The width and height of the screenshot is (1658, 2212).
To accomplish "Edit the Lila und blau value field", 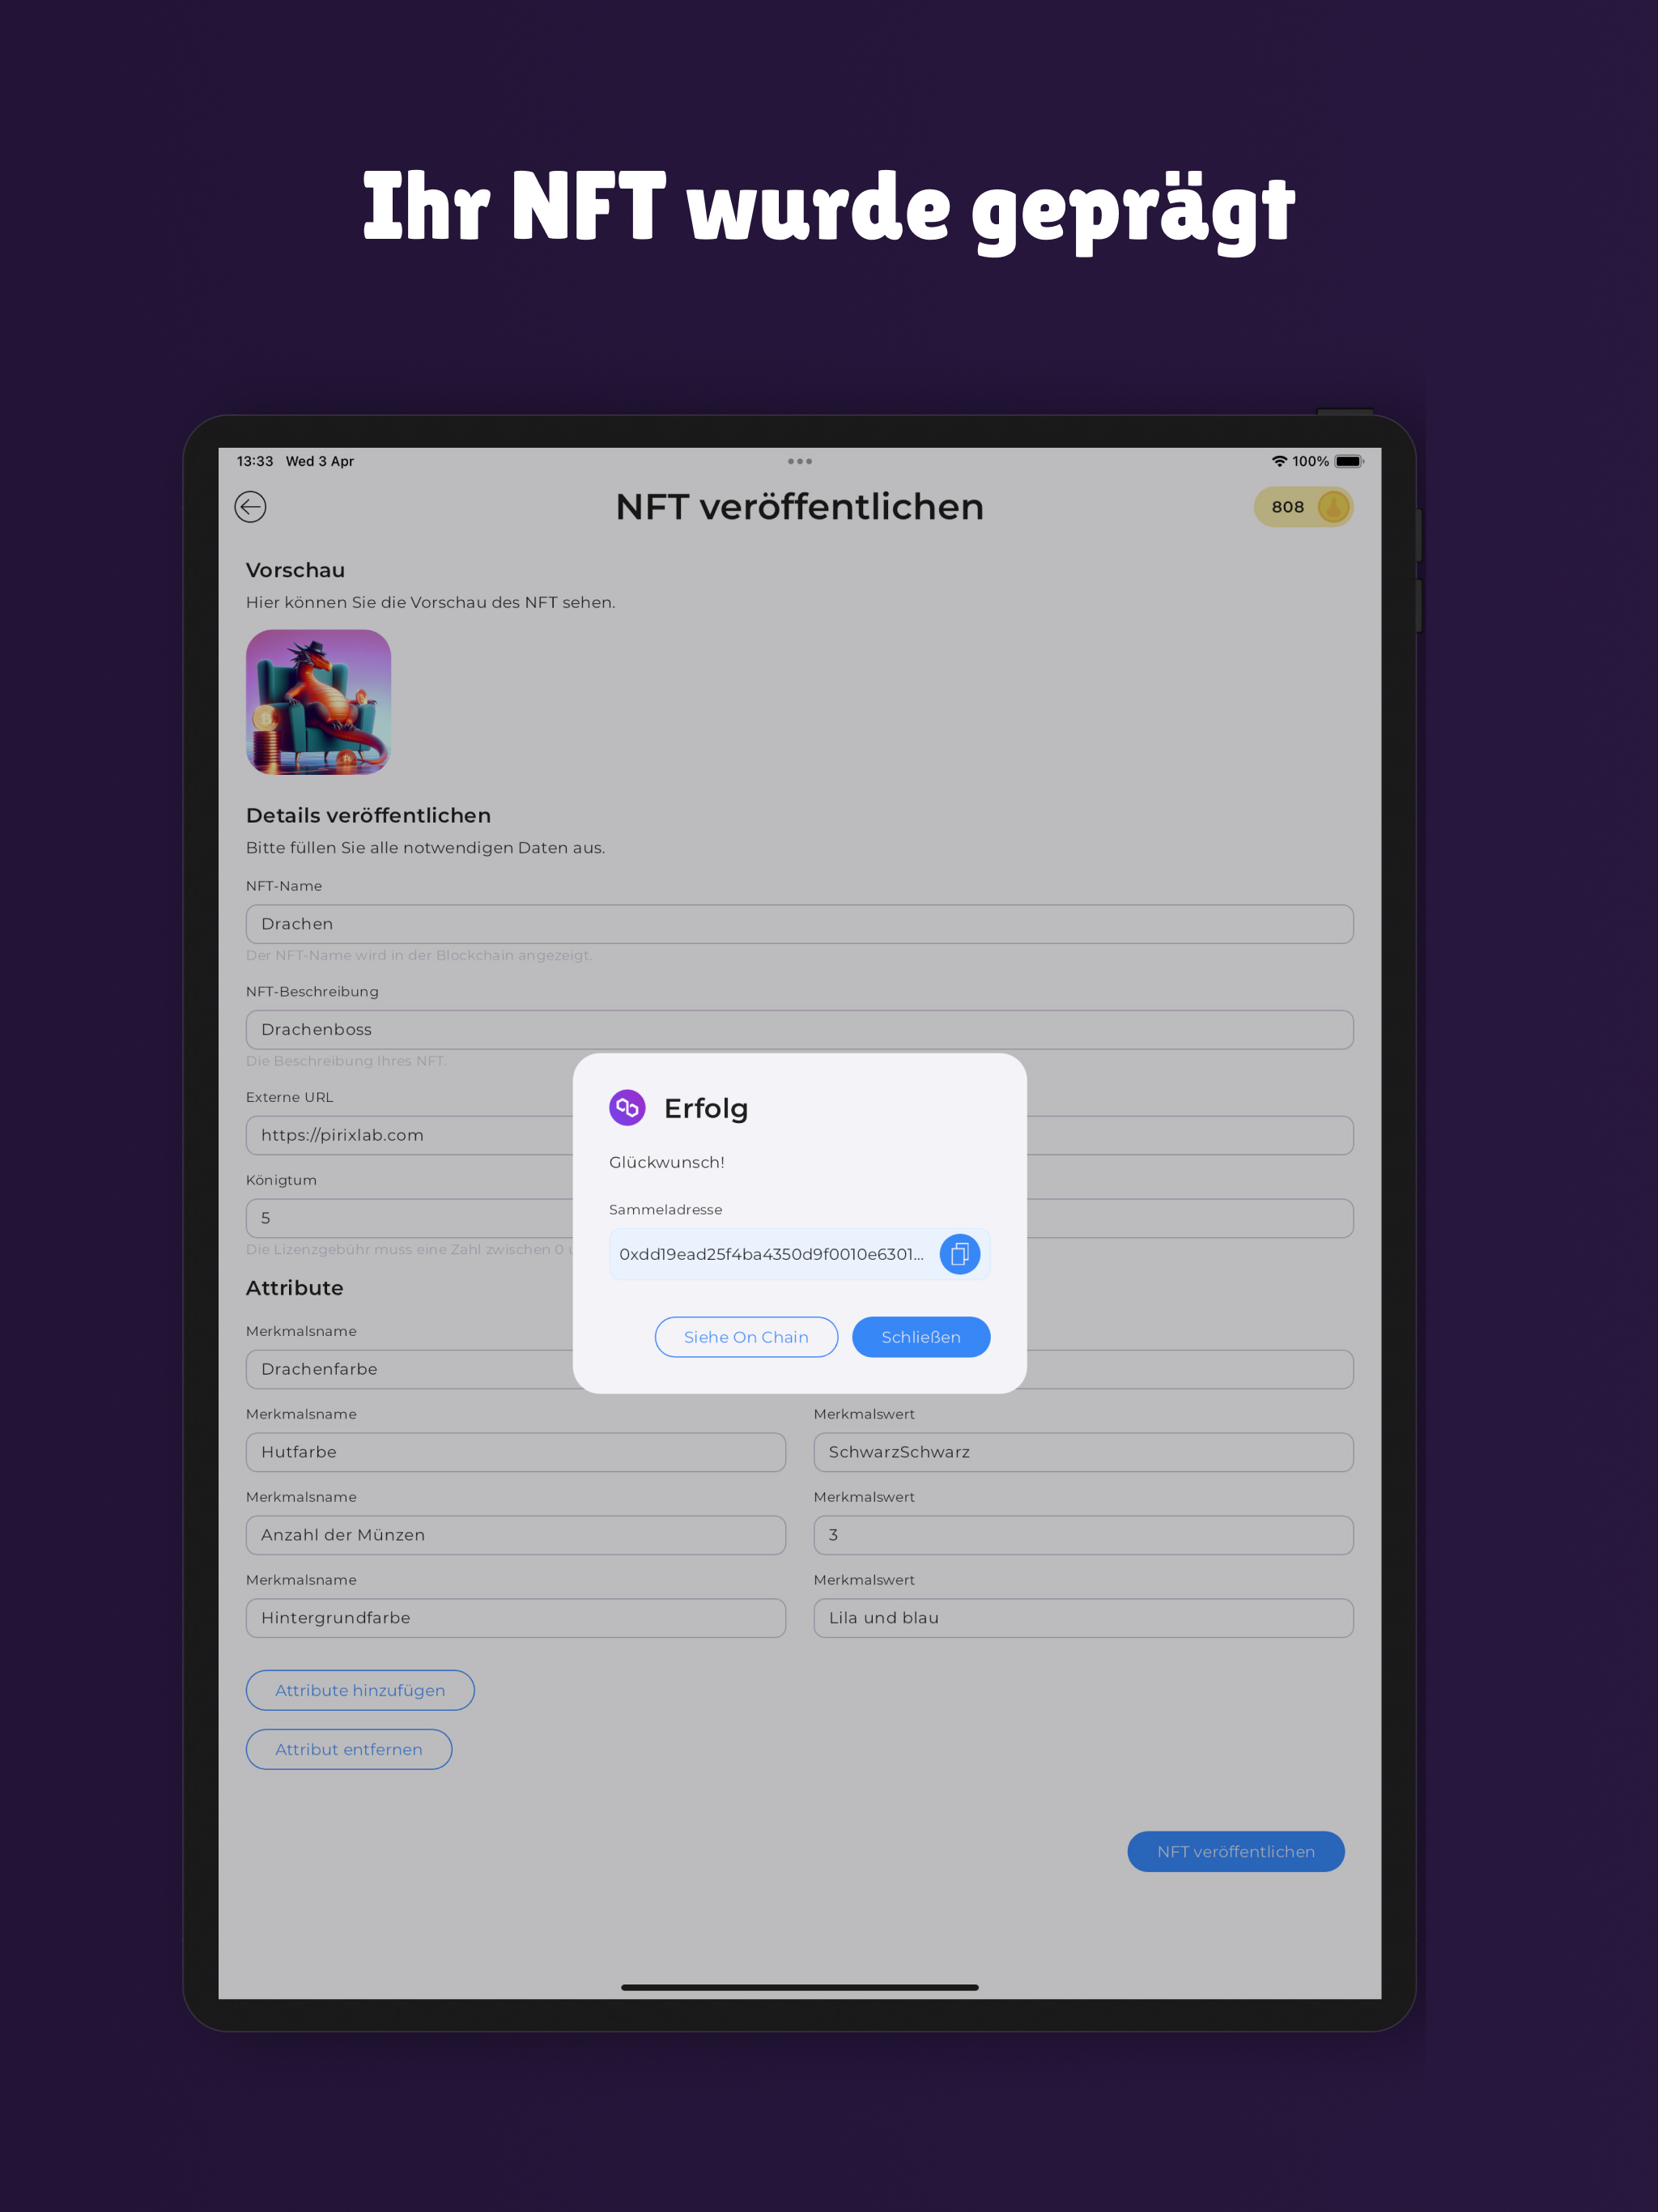I will coord(1084,1618).
